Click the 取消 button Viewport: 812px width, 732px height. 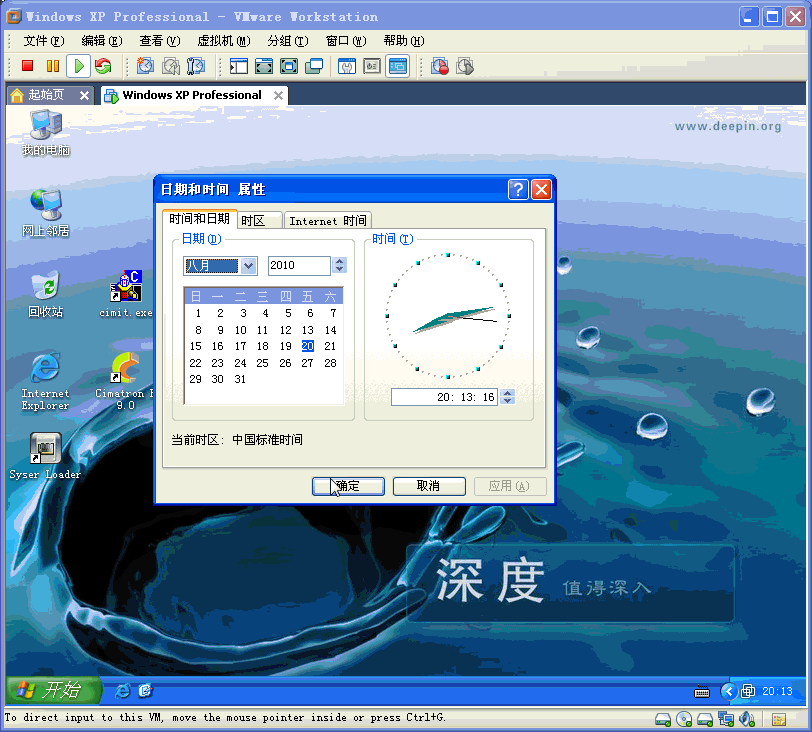[428, 486]
